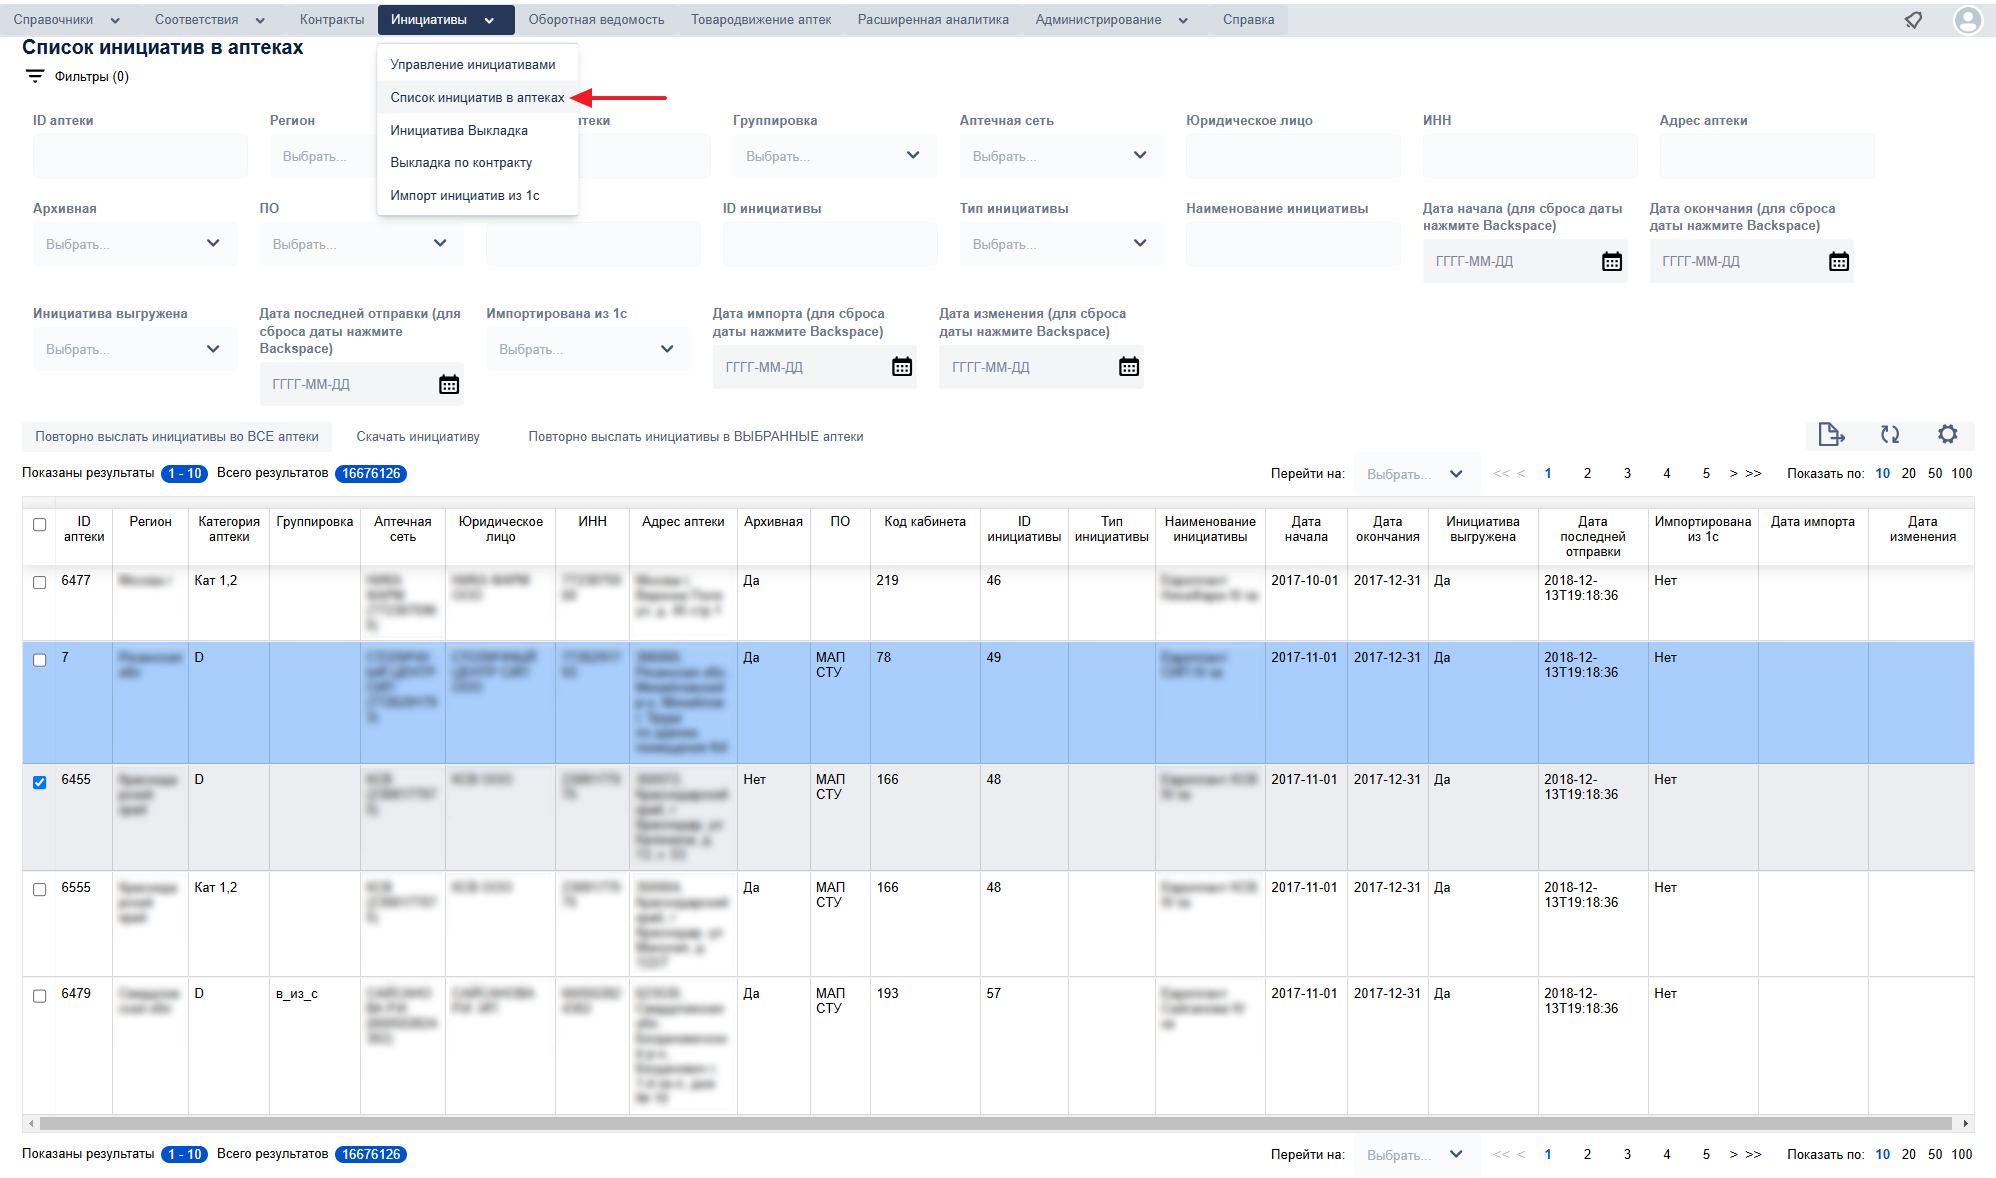Viewport: 1996px width, 1178px height.
Task: Go to page 5 in bottom pagination
Action: coord(1706,1154)
